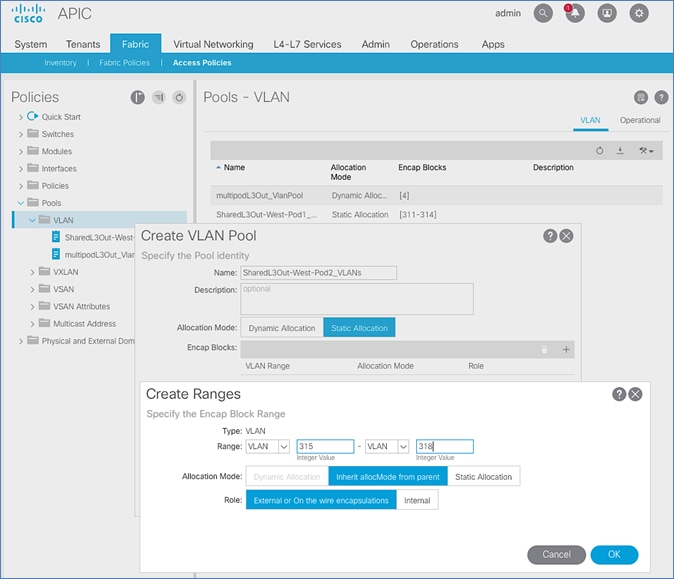674x579 pixels.
Task: Select the multipodL3Out_VlanPool table row
Action: click(x=436, y=196)
